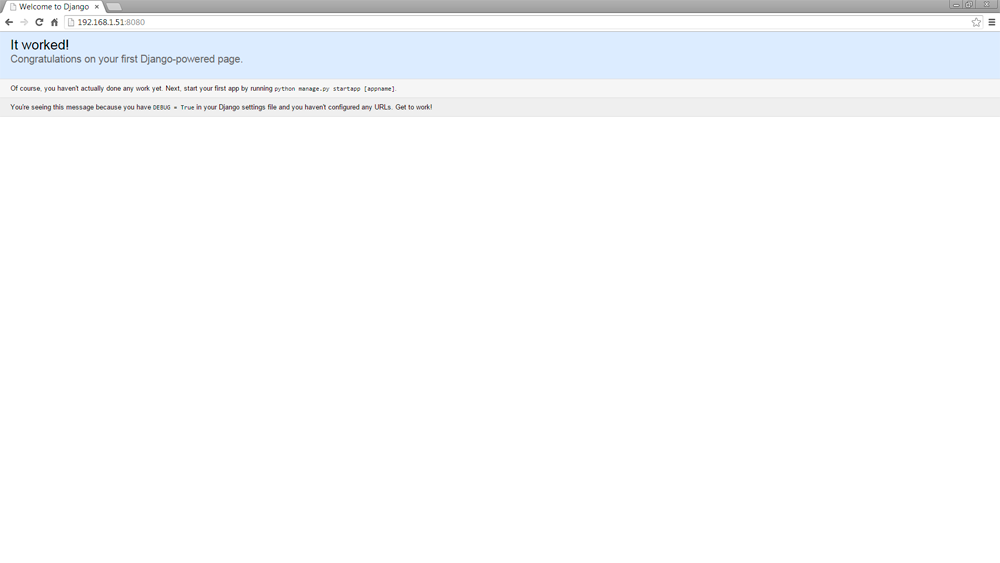Open a new tab with the new-tab button
This screenshot has height=563, width=1000.
coord(114,7)
